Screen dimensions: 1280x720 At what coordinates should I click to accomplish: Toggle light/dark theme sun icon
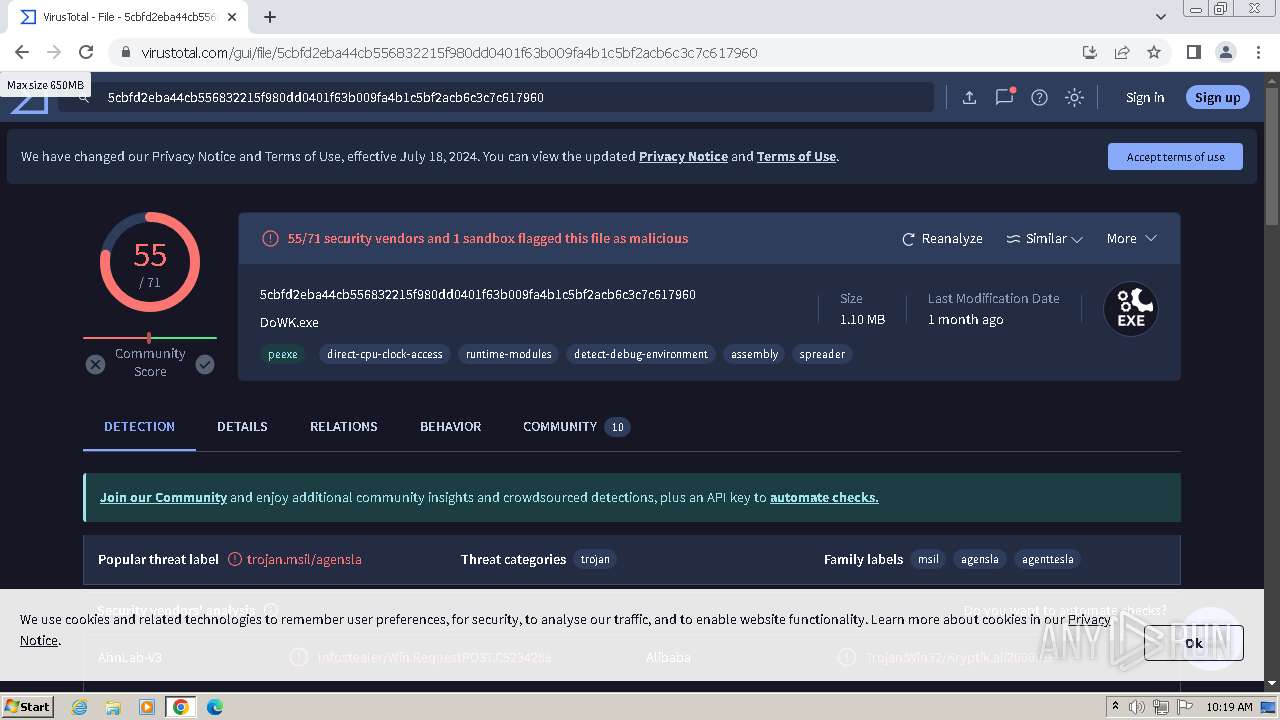[x=1074, y=97]
